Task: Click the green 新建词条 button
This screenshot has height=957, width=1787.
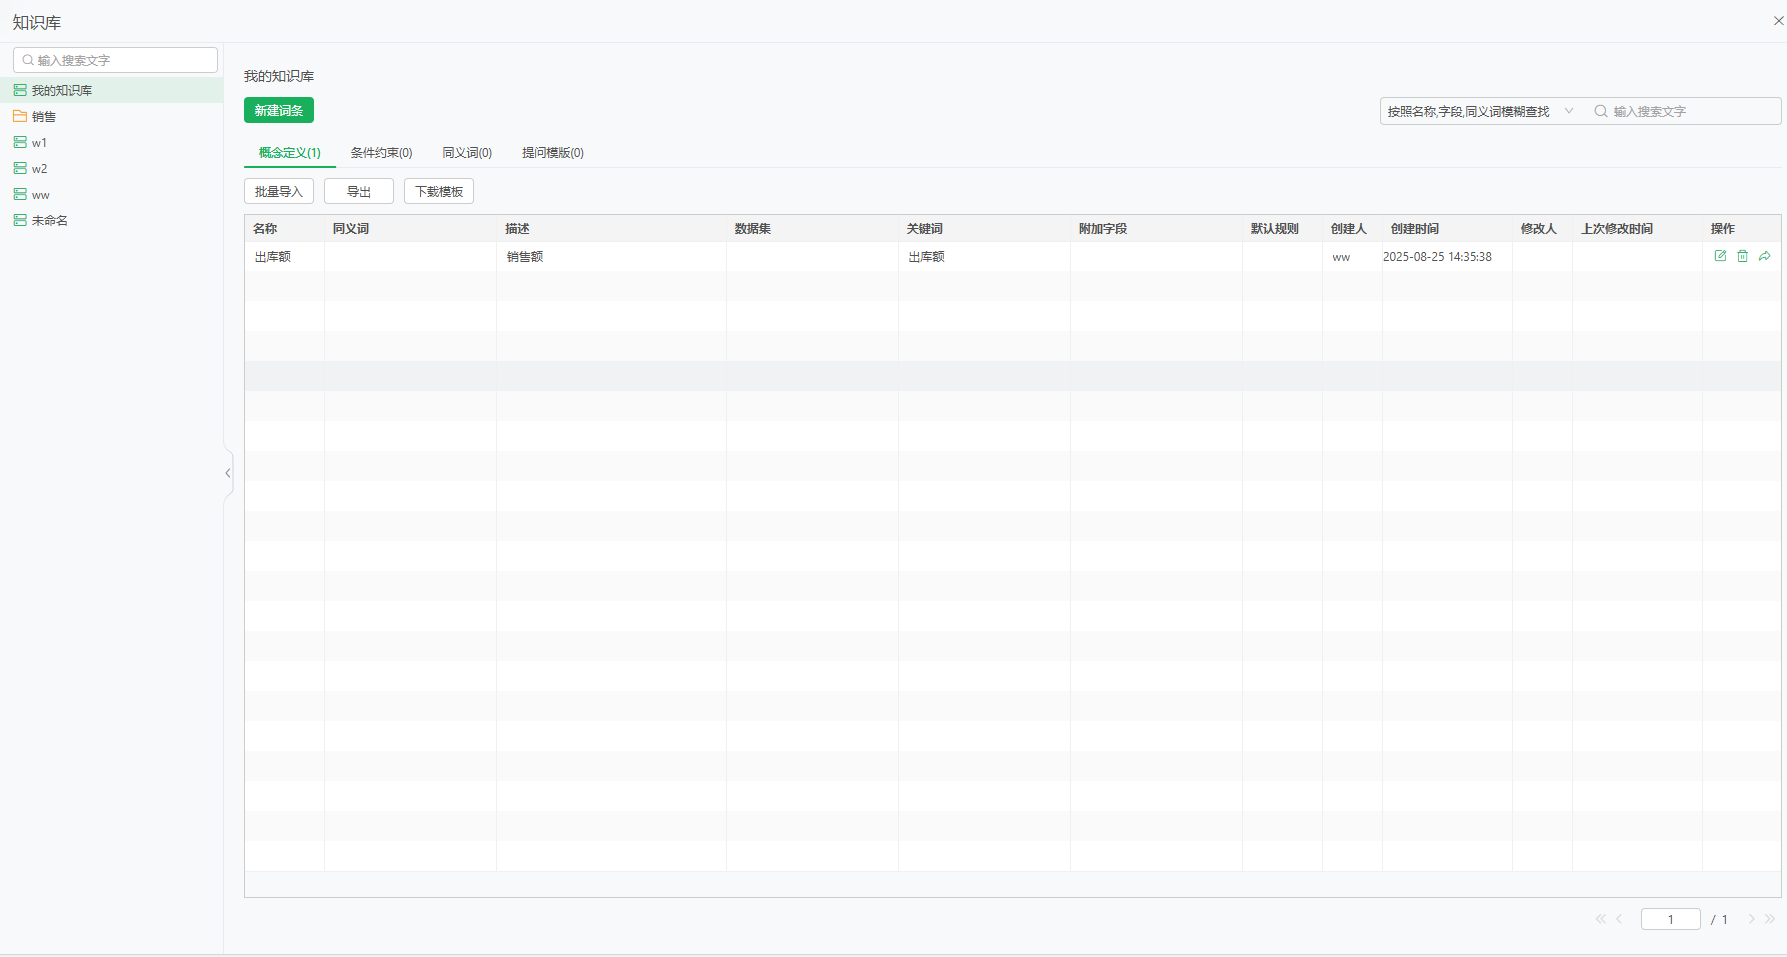Action: (x=279, y=111)
